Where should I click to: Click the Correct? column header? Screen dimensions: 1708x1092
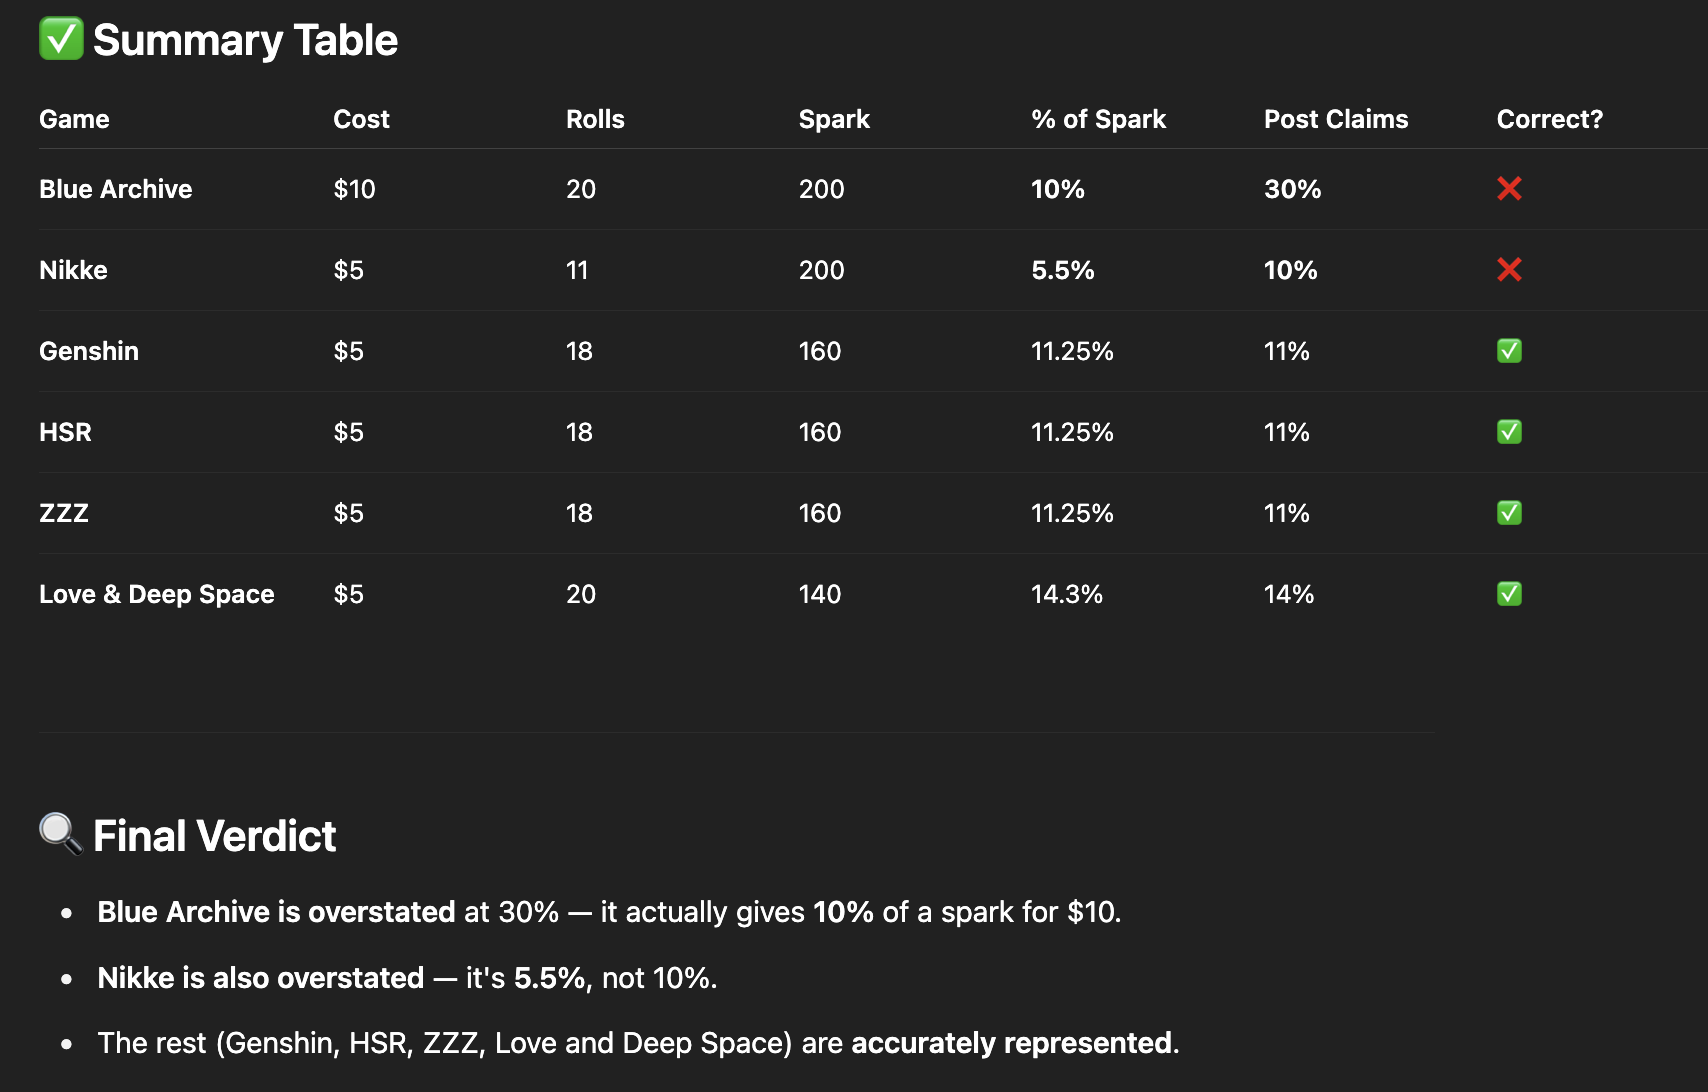tap(1549, 119)
